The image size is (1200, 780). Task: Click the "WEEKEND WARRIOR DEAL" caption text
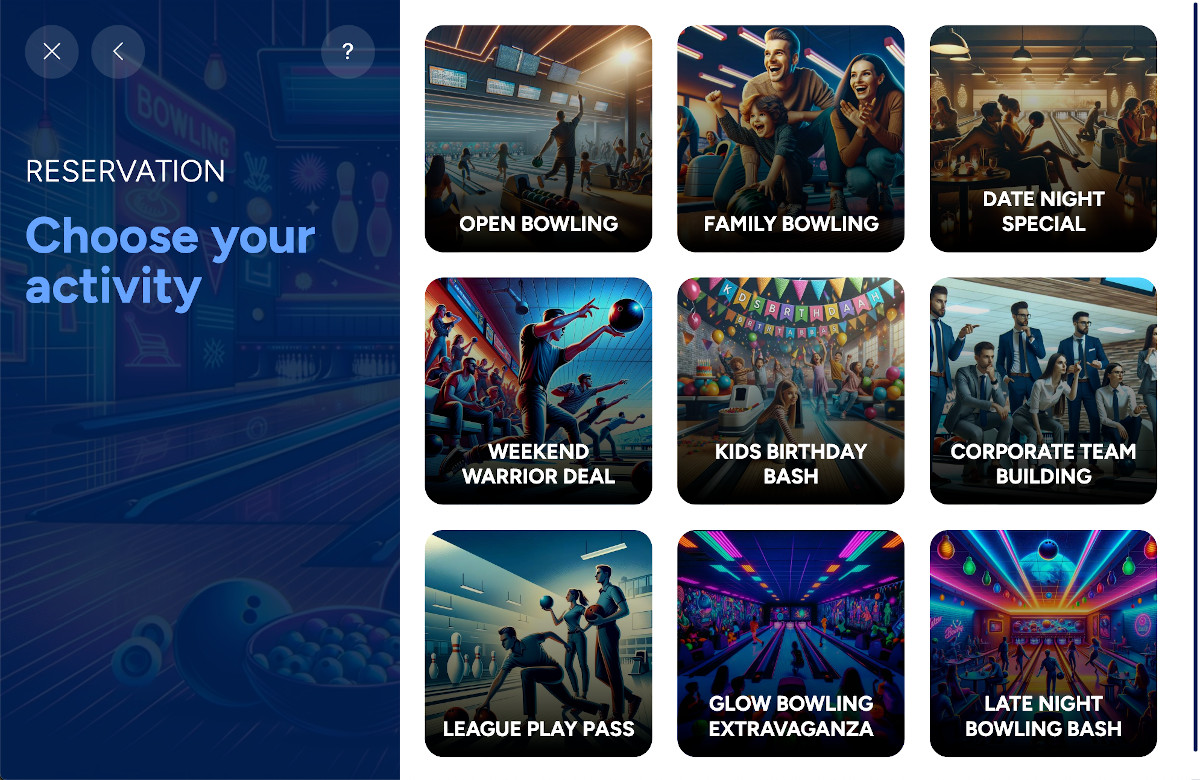point(538,463)
